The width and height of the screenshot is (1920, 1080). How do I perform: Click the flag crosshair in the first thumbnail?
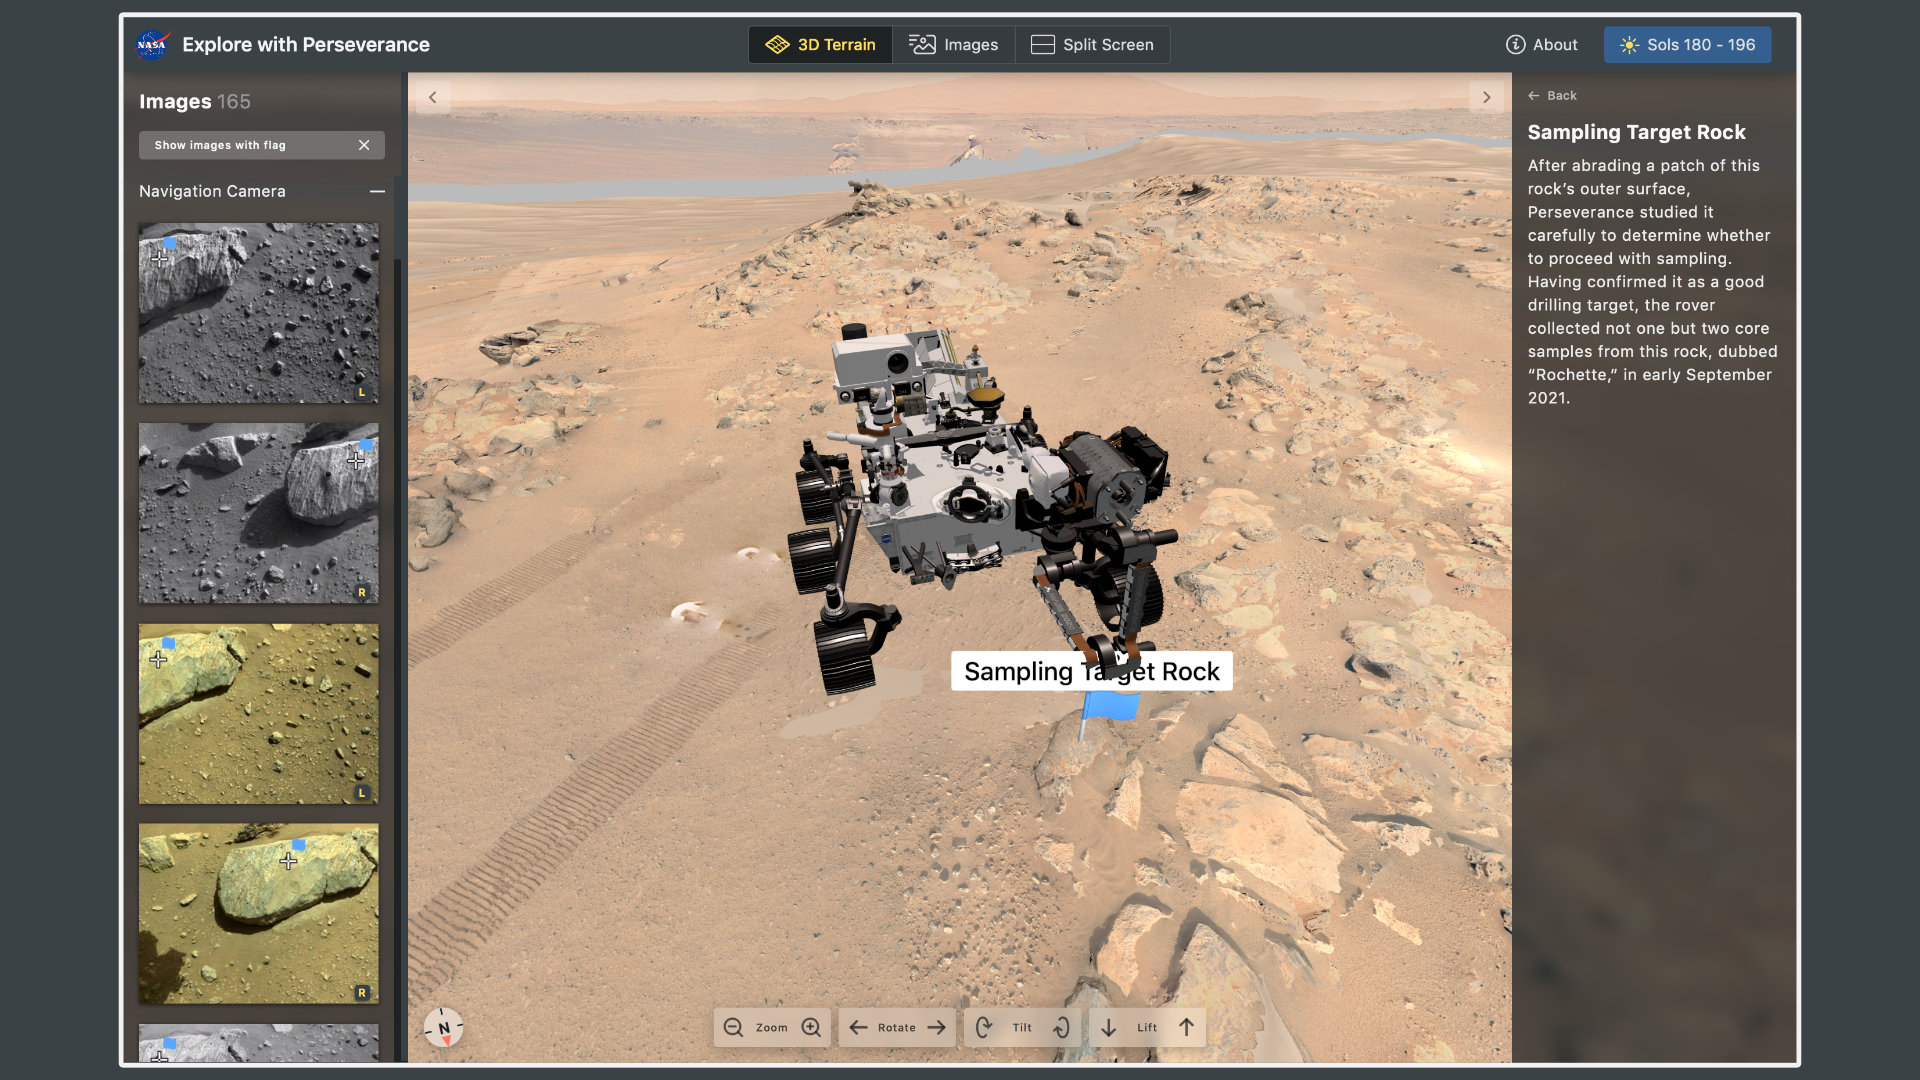pyautogui.click(x=160, y=258)
